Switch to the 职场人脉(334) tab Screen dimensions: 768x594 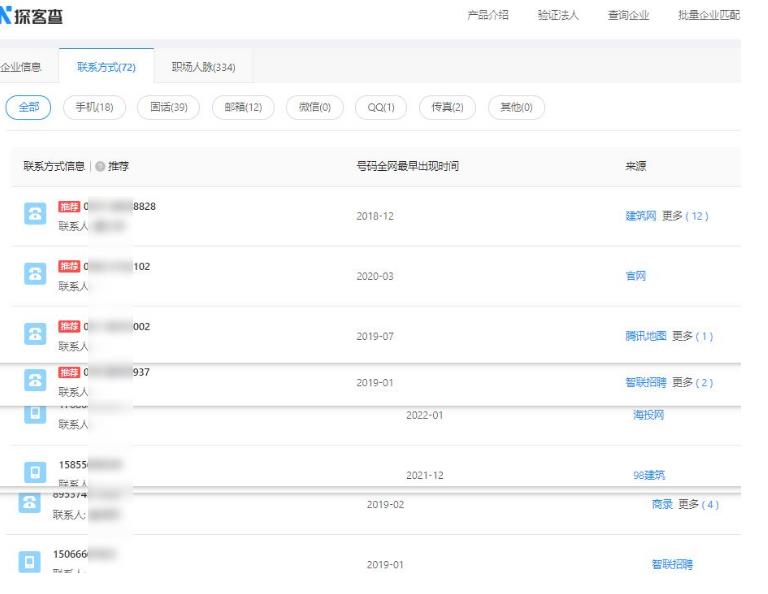[203, 67]
